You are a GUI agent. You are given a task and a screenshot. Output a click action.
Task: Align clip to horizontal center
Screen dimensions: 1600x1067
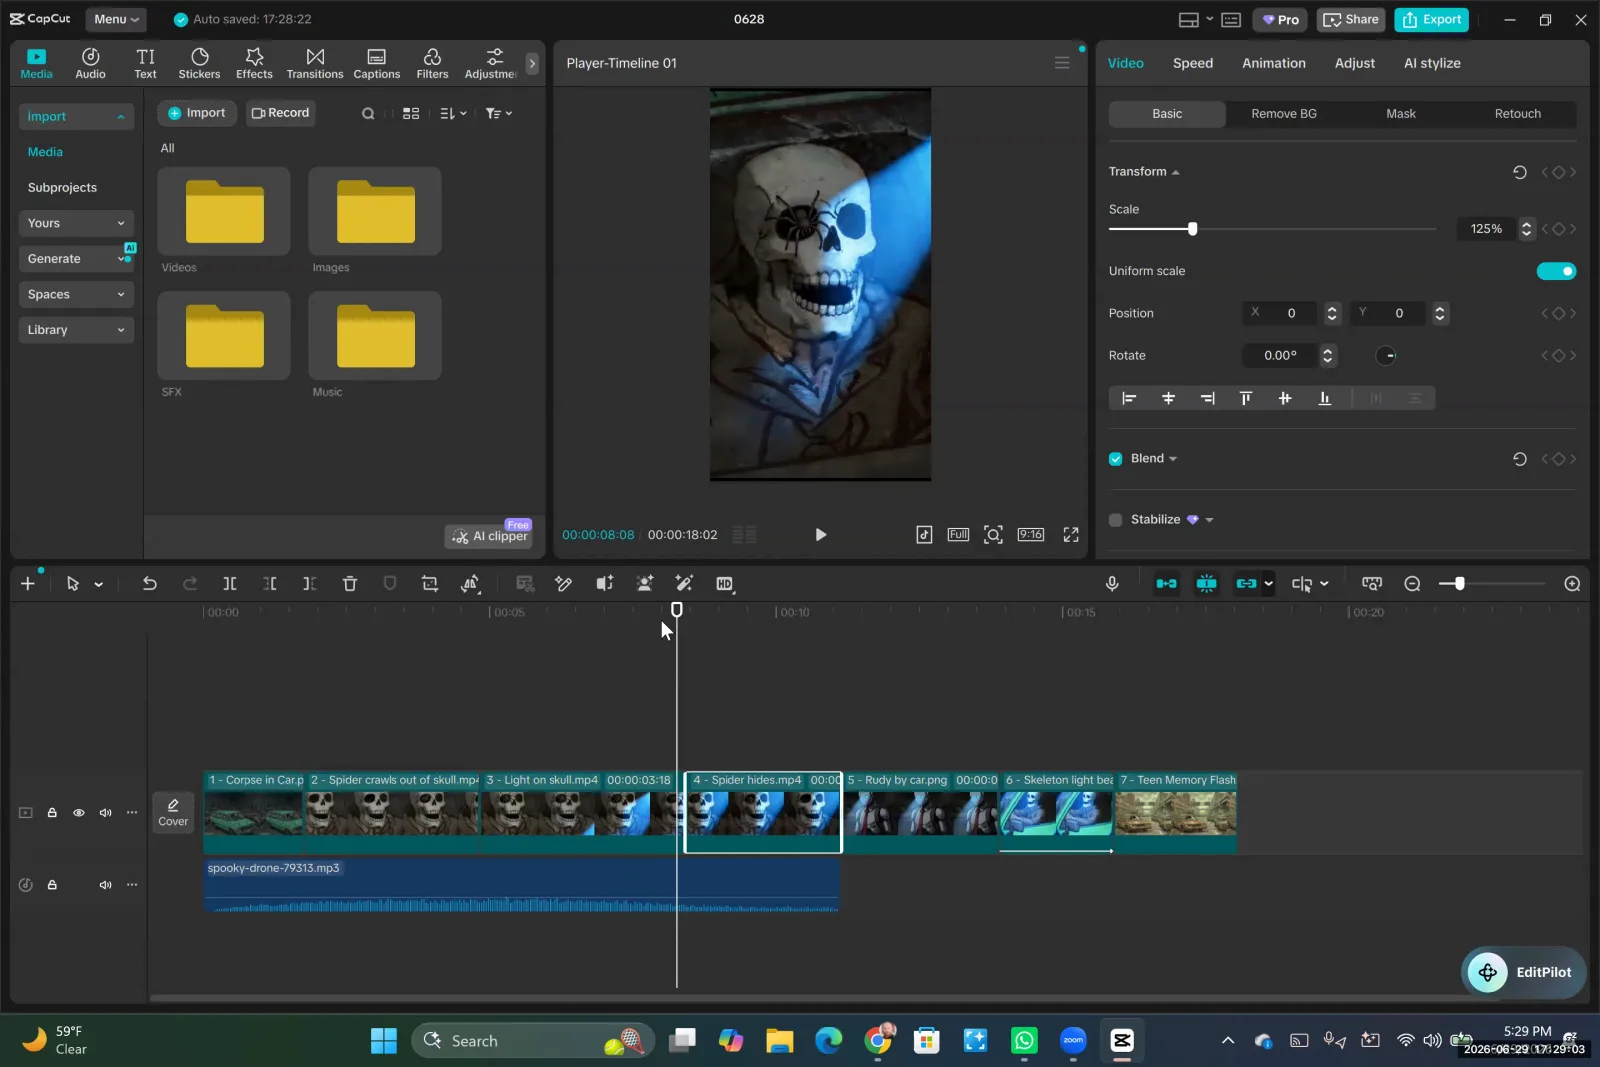[1168, 398]
